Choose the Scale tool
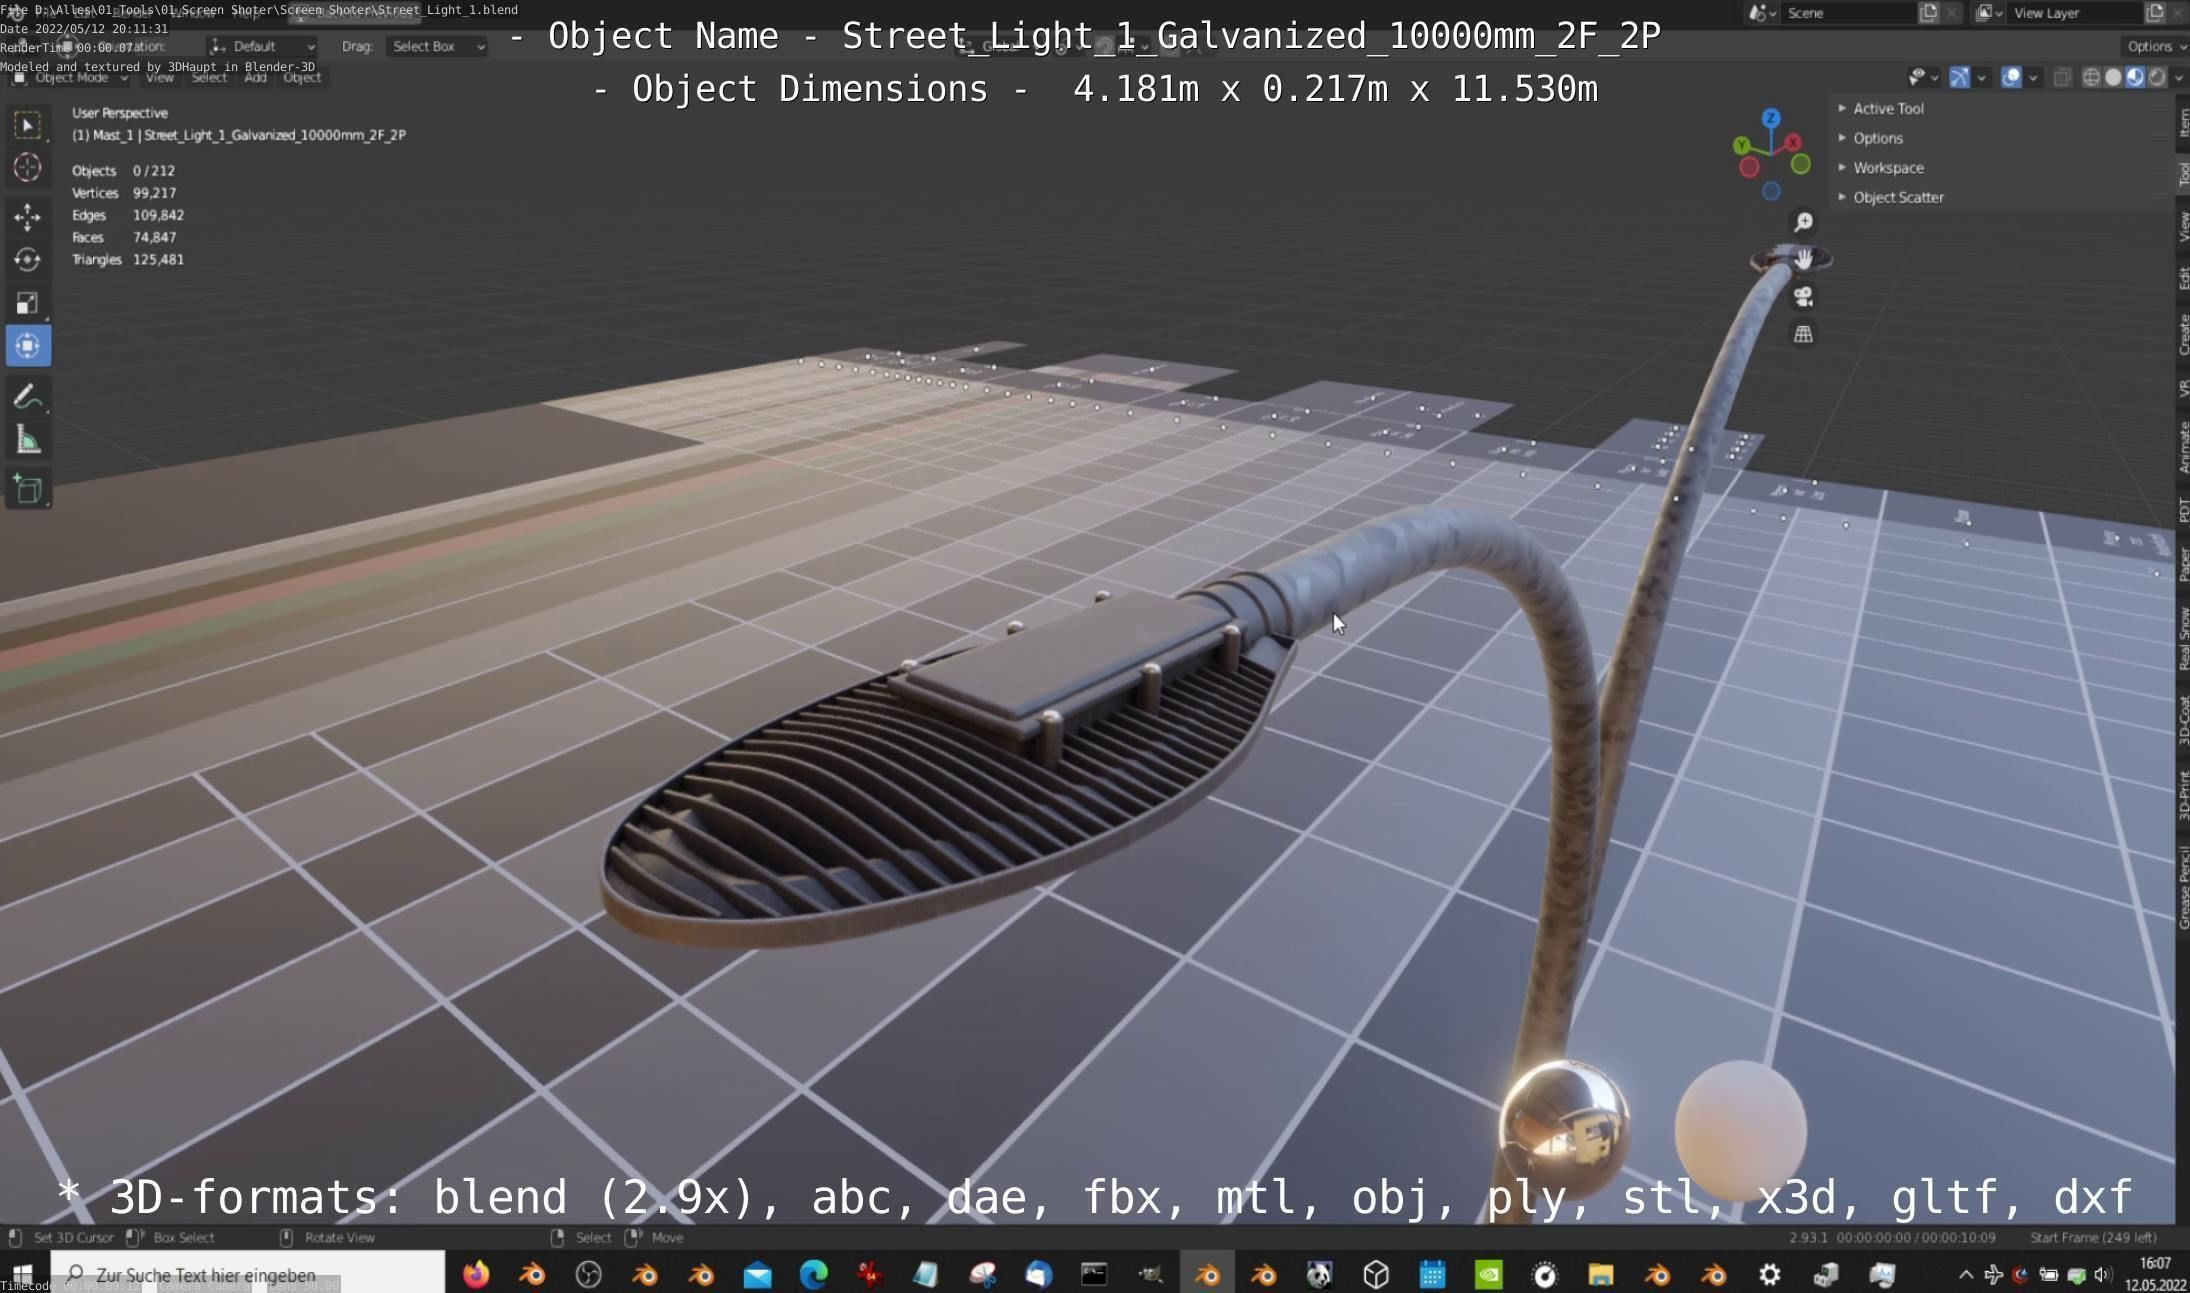 point(27,303)
